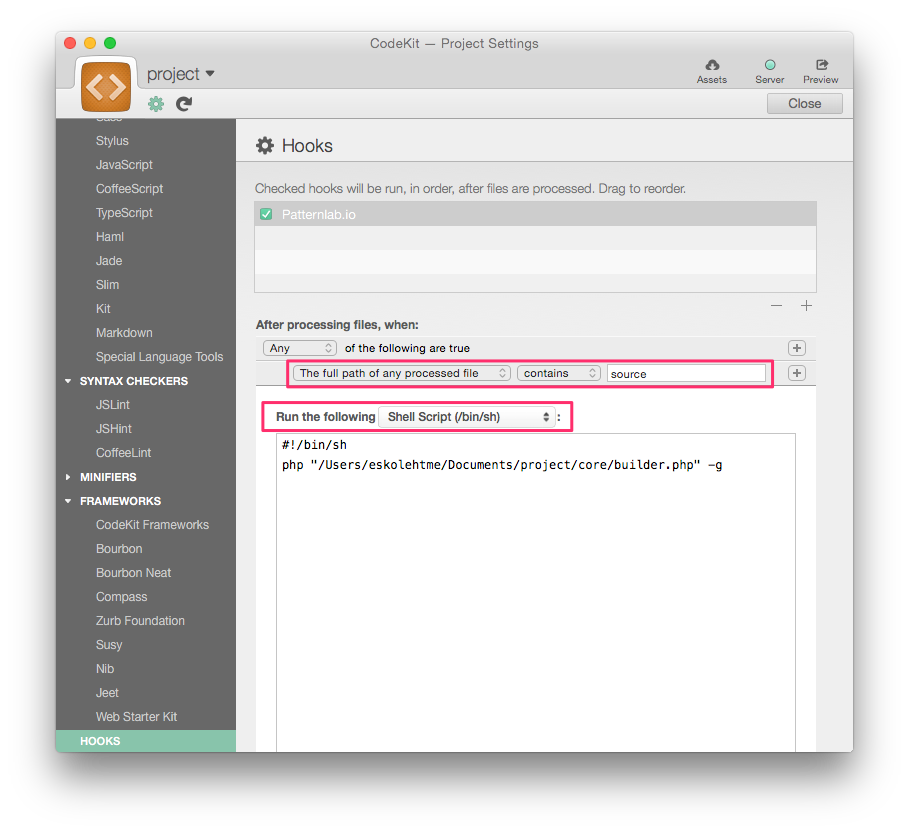Screen dimensions: 909x832
Task: Open Bourbon framework settings
Action: click(x=119, y=549)
